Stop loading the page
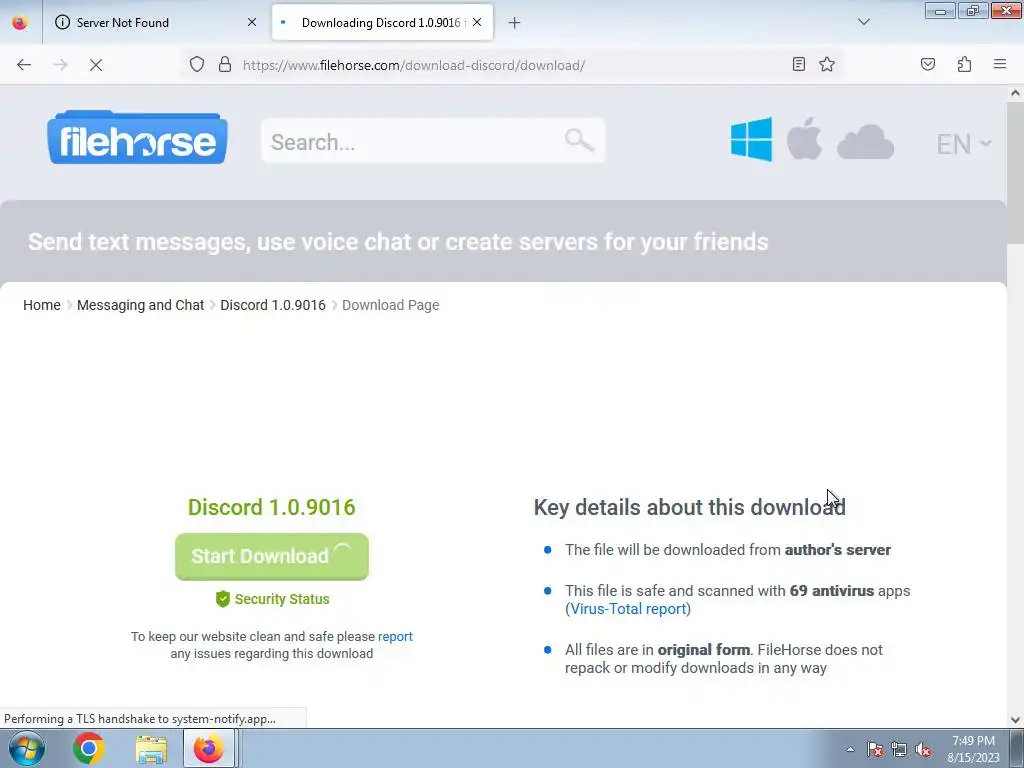1024x768 pixels. tap(96, 65)
